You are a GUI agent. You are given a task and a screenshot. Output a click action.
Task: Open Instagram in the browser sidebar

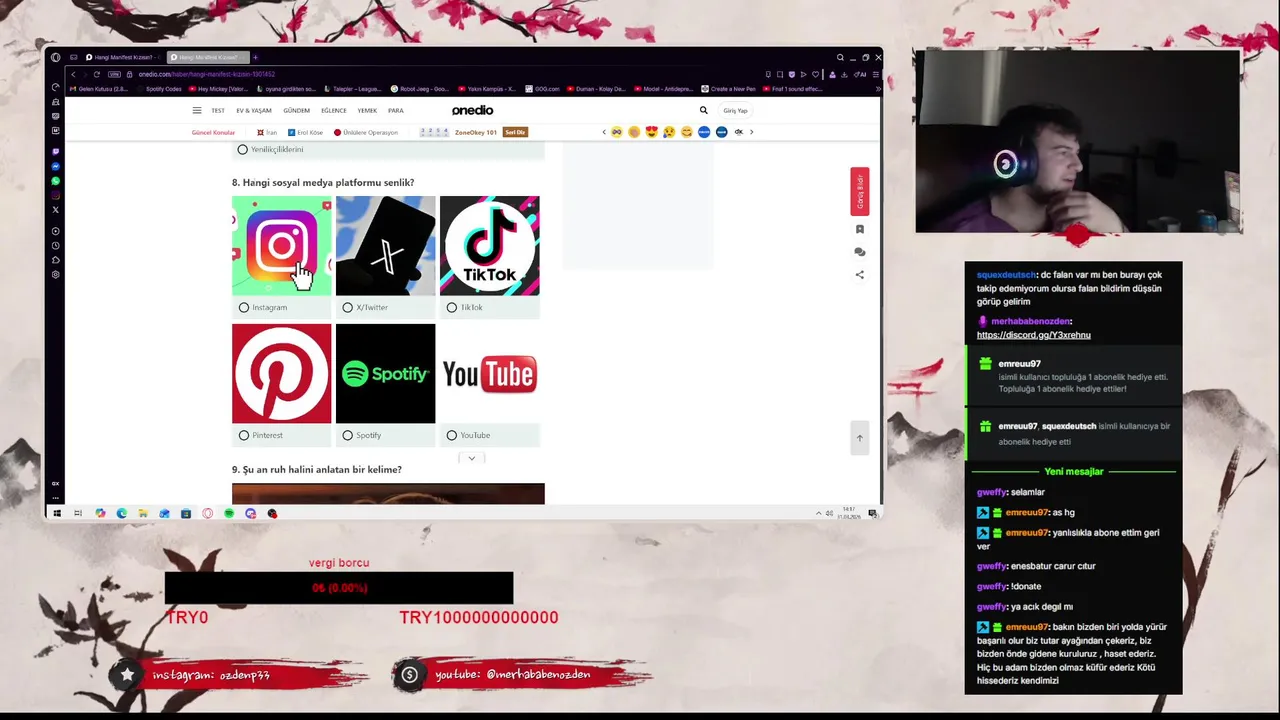(55, 195)
